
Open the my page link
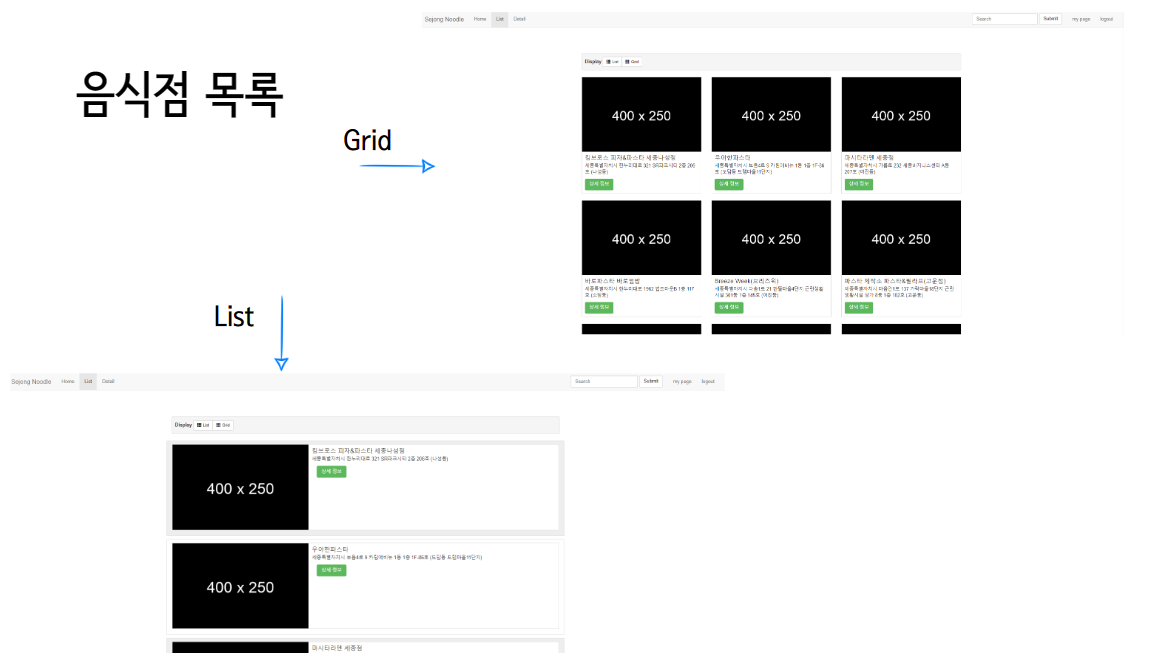click(1081, 18)
